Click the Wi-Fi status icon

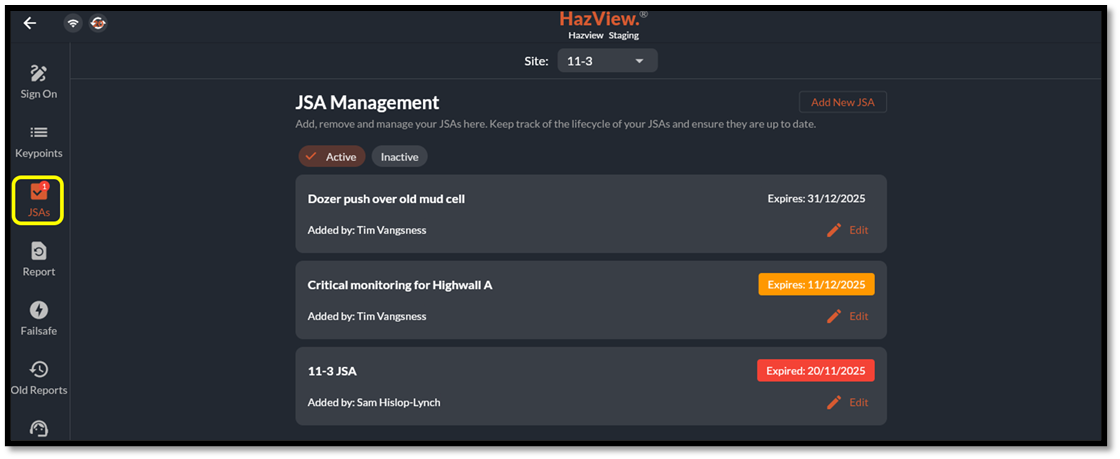click(x=73, y=23)
